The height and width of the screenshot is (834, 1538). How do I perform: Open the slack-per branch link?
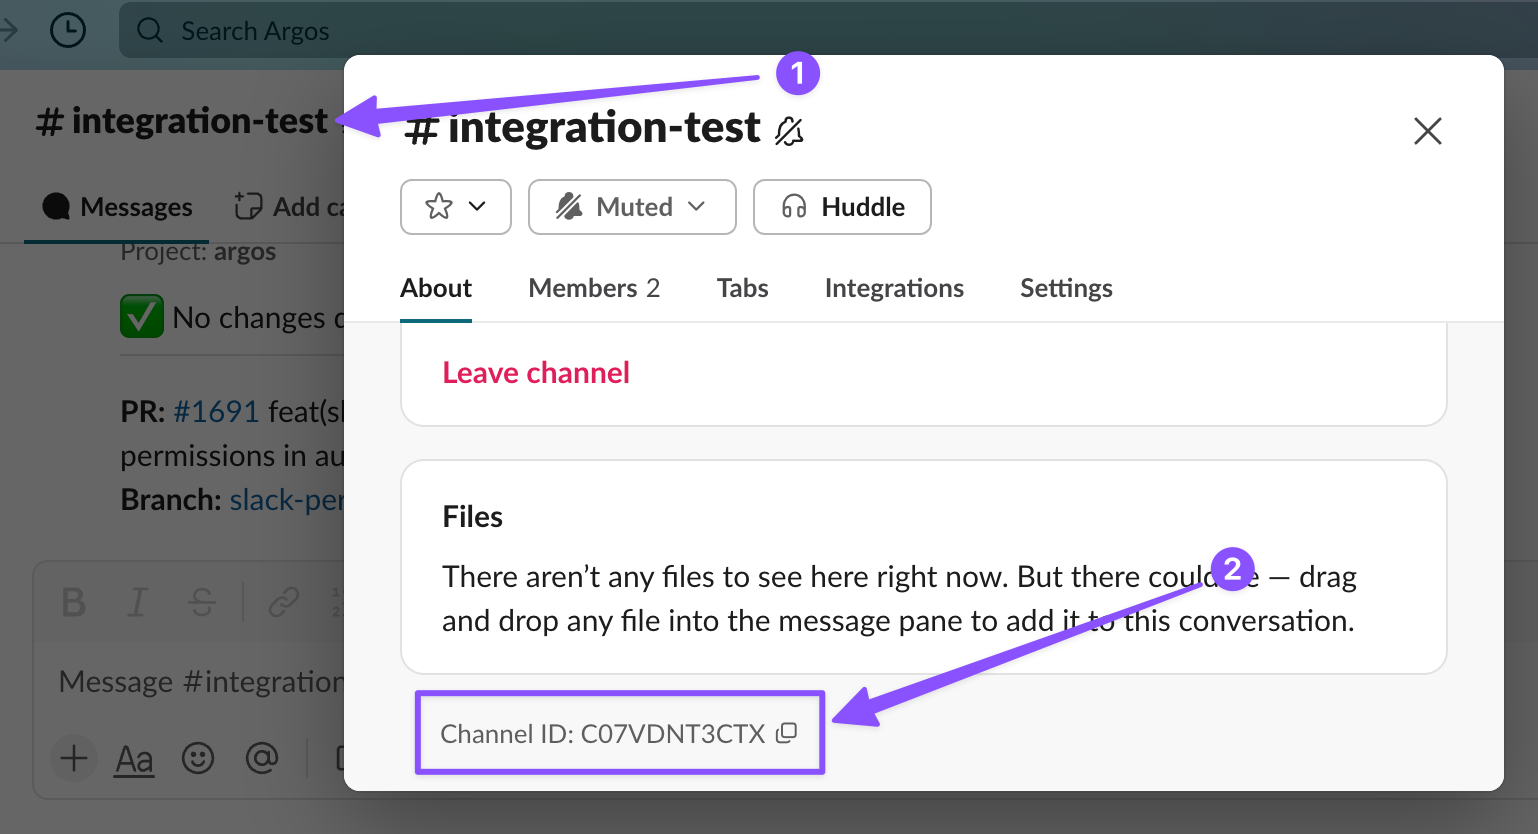click(287, 499)
